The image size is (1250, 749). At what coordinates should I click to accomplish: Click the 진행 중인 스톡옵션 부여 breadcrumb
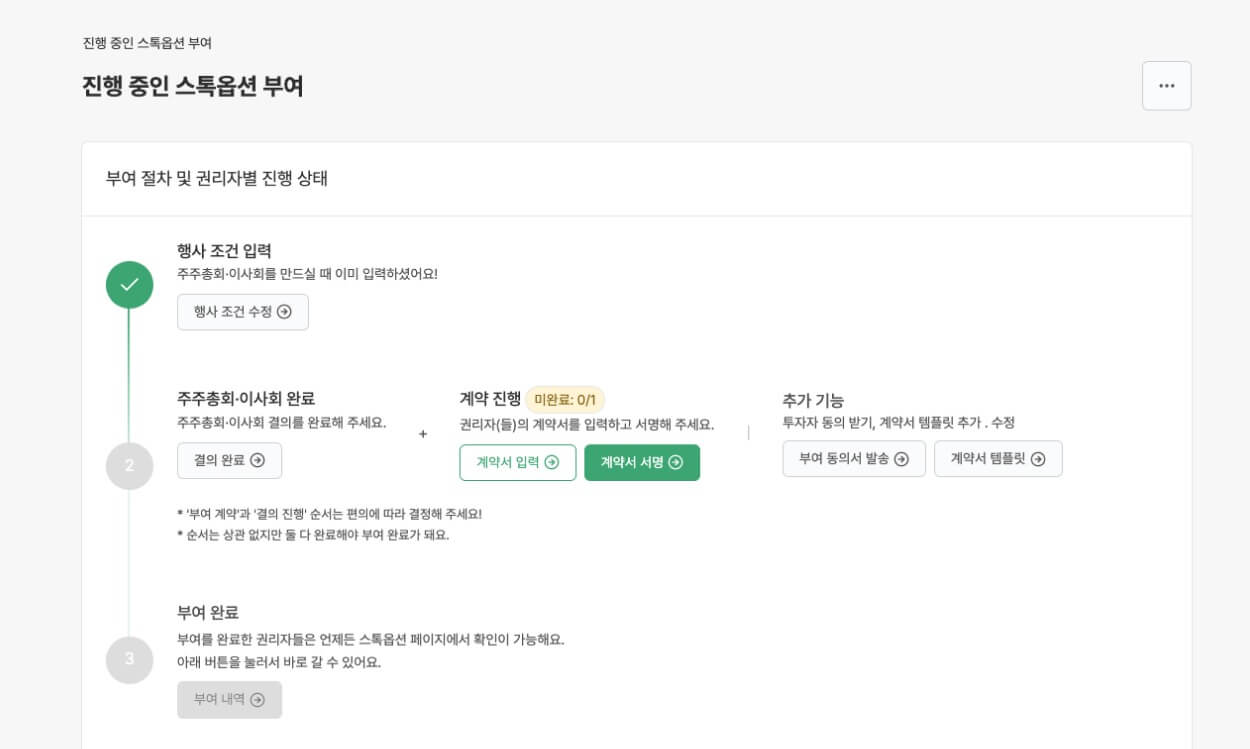point(147,43)
